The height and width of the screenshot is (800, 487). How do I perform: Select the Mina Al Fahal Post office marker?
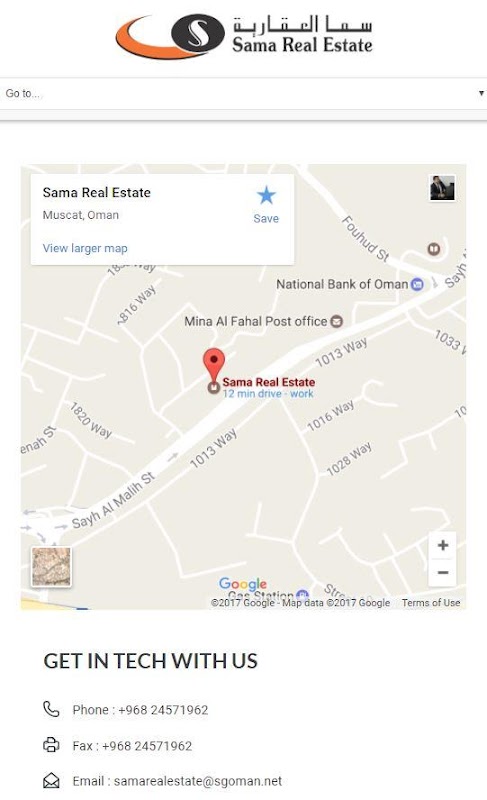(x=337, y=321)
